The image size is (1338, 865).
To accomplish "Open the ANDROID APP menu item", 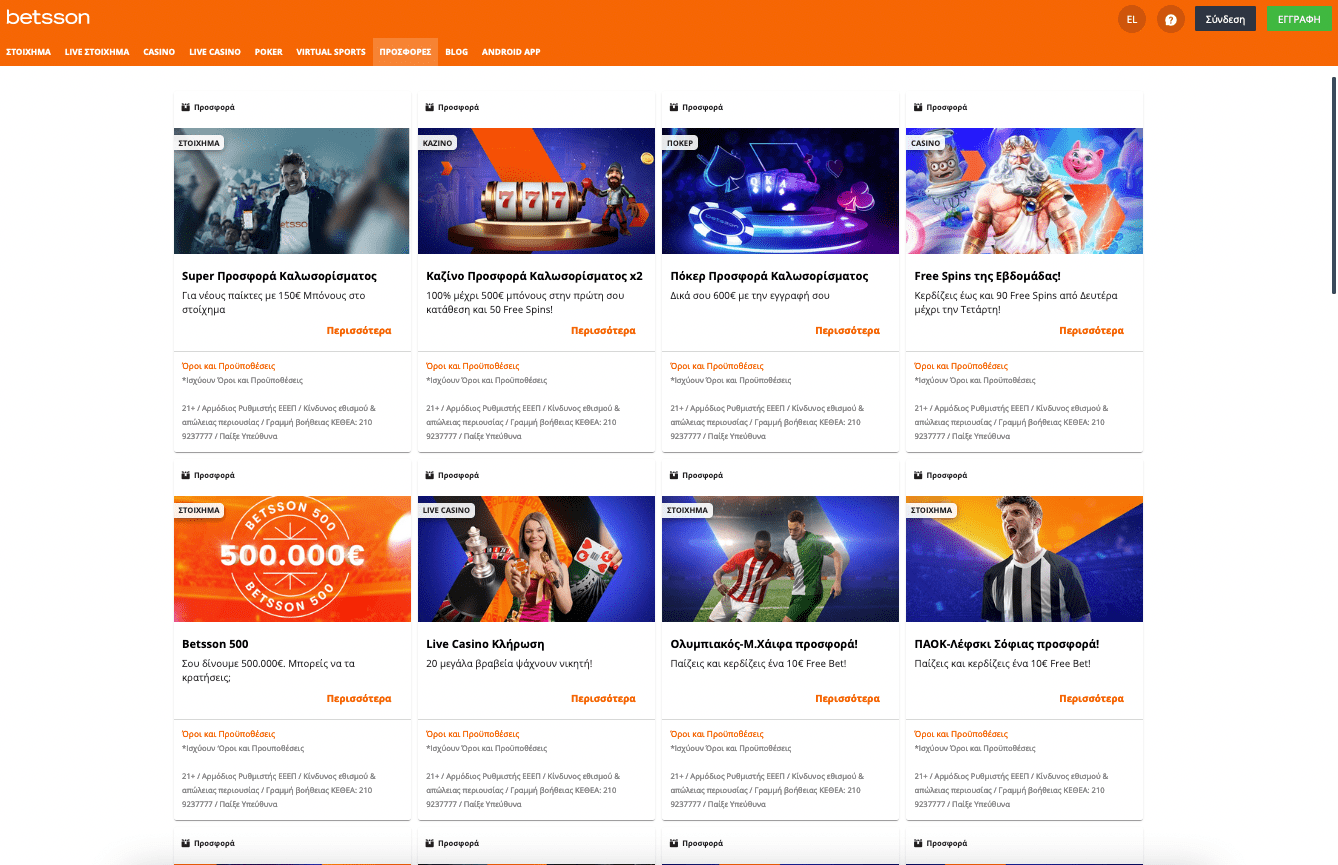I will coord(511,52).
